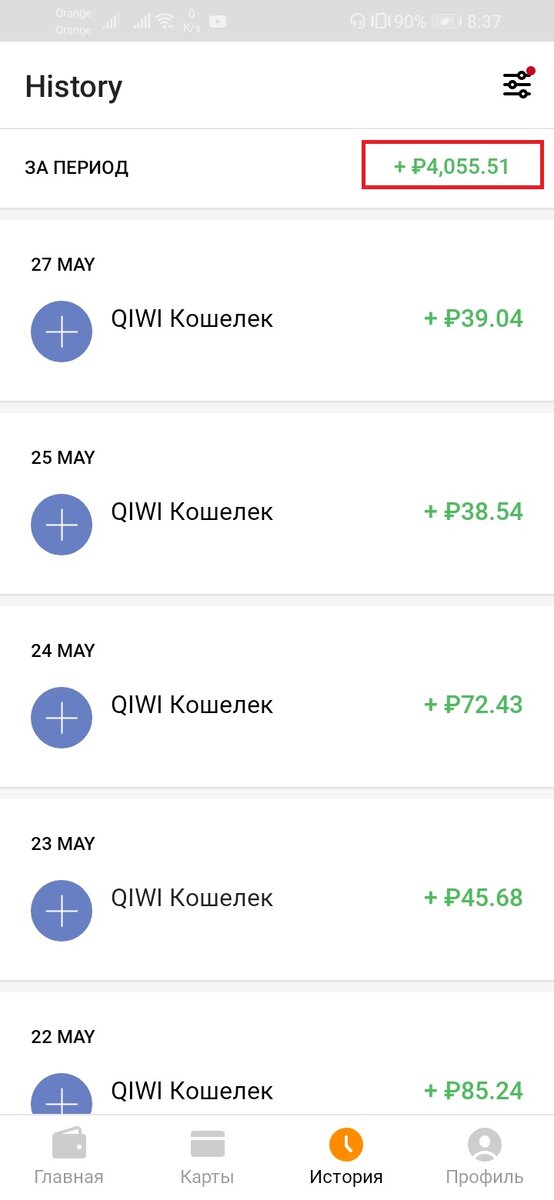
Task: Open the history filter settings icon
Action: [518, 84]
